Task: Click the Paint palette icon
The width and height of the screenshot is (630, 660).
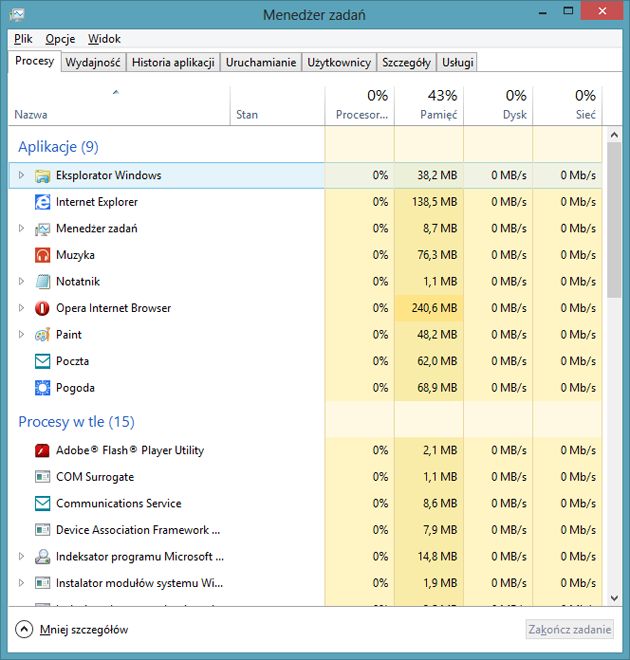Action: tap(42, 335)
